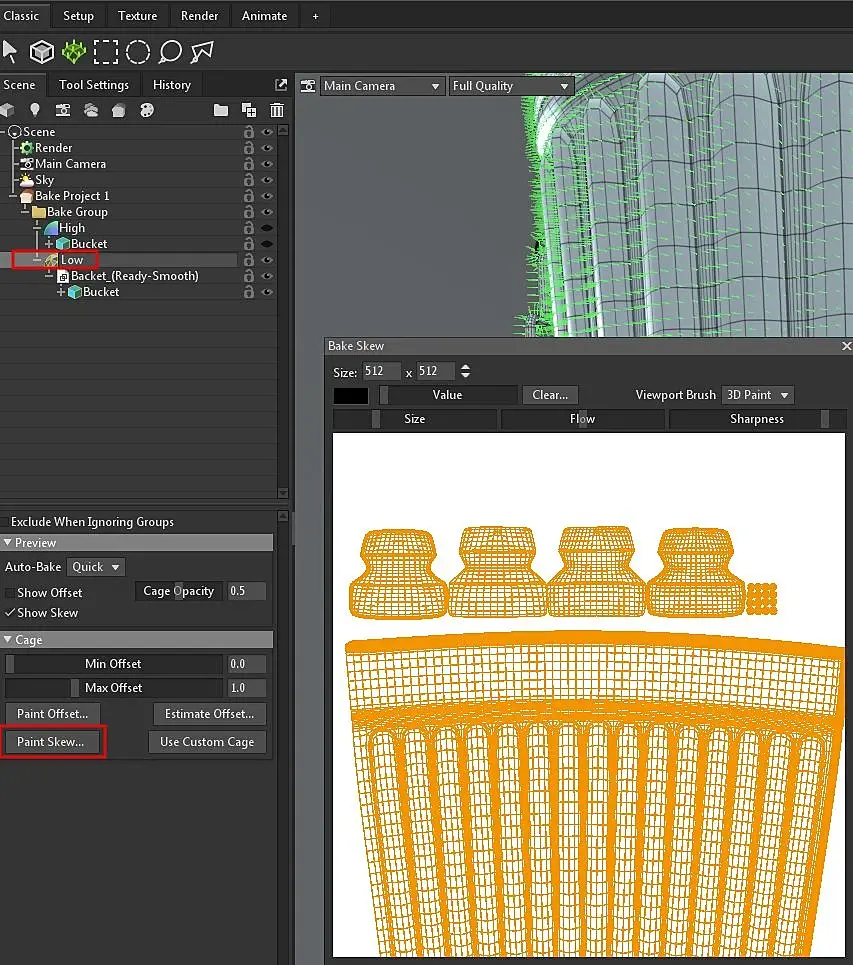This screenshot has height=965, width=853.
Task: Switch to the Tool Settings tab
Action: coord(94,85)
